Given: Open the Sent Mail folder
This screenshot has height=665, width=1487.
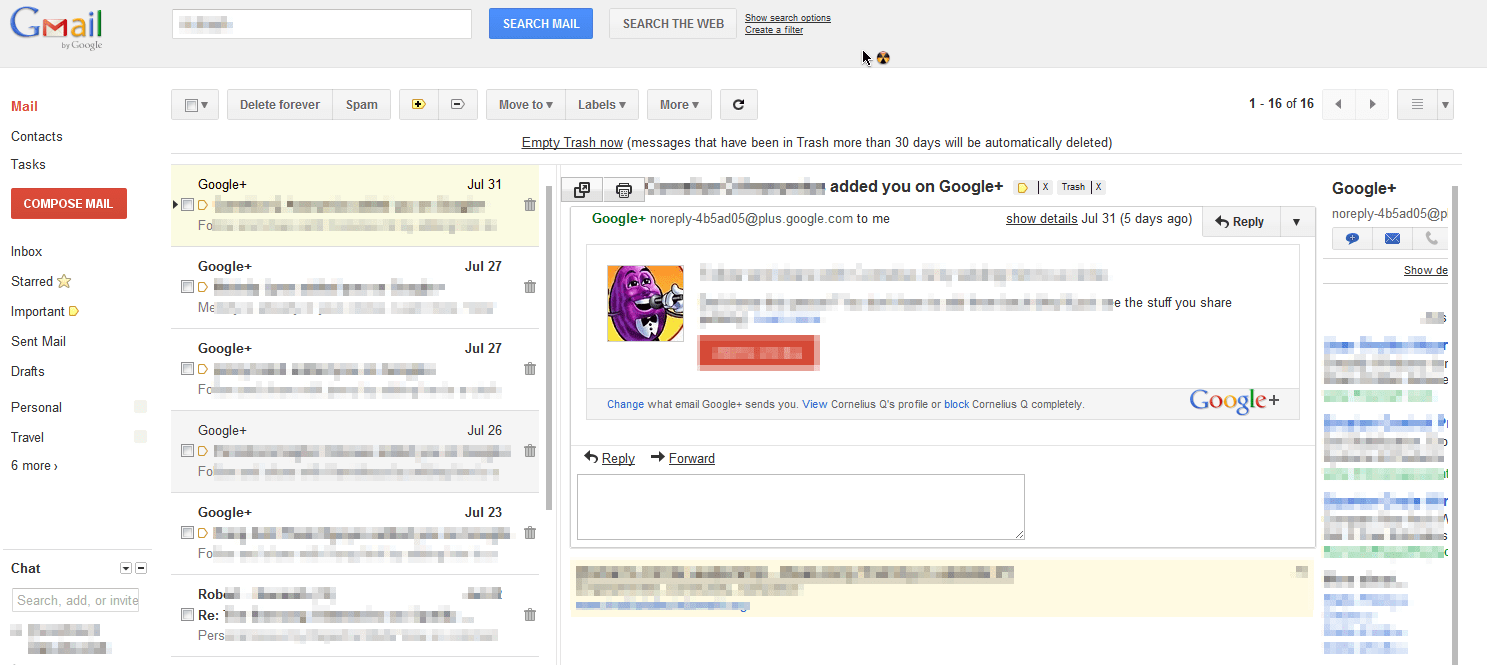Looking at the screenshot, I should (x=38, y=341).
